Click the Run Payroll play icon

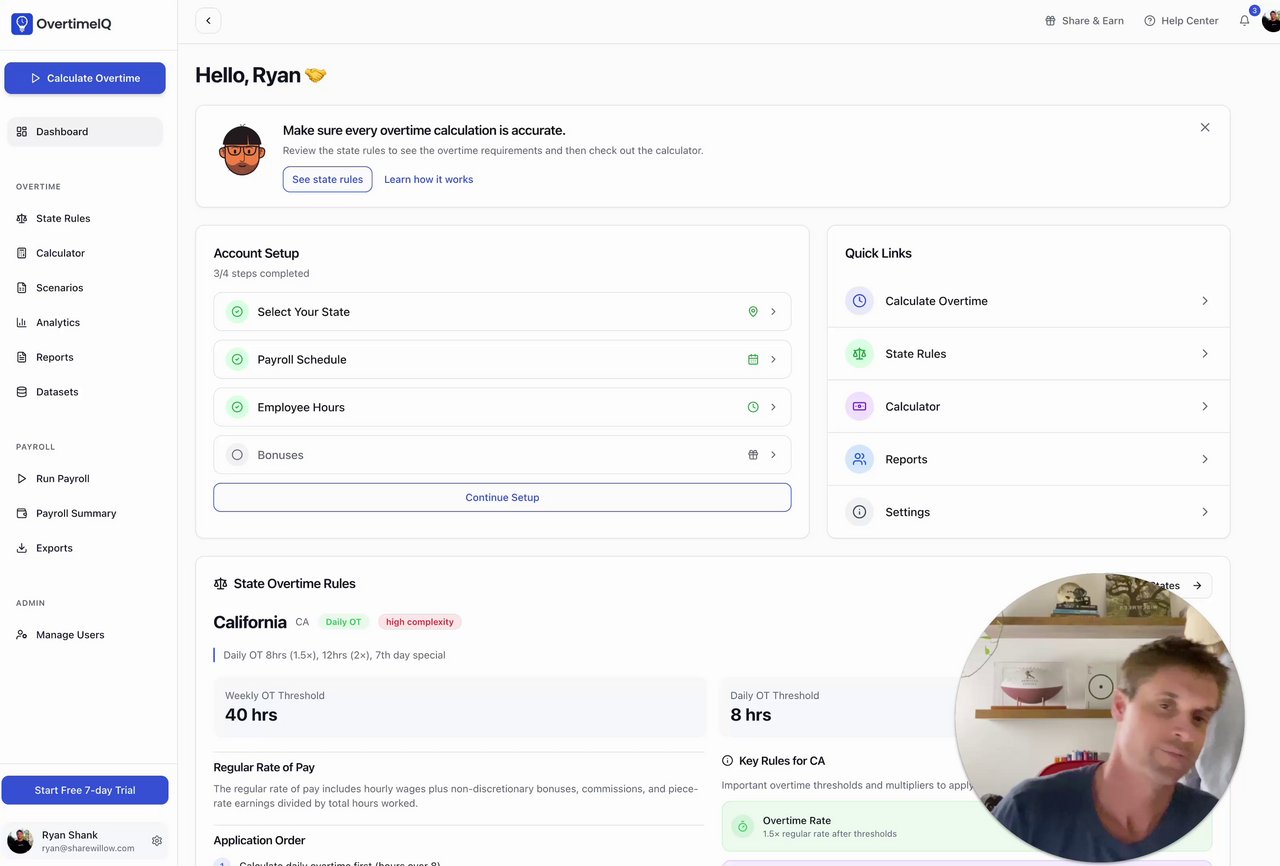point(22,479)
